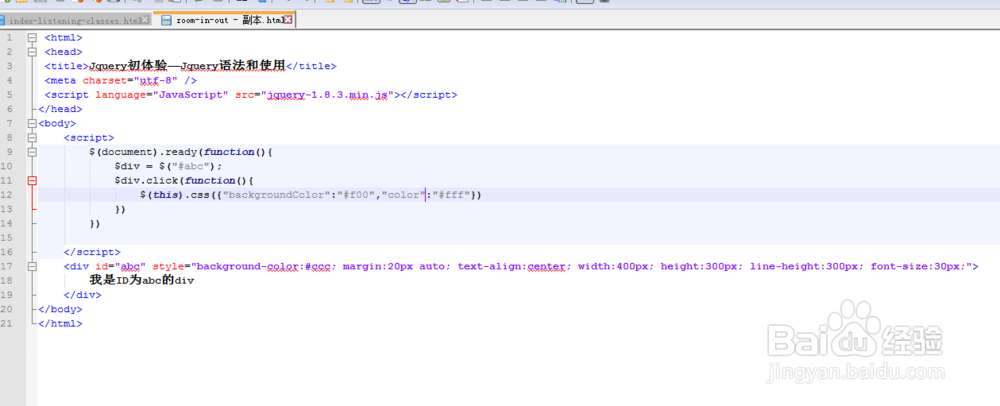Click the </body> closing tag
The image size is (1000, 406).
tap(60, 309)
